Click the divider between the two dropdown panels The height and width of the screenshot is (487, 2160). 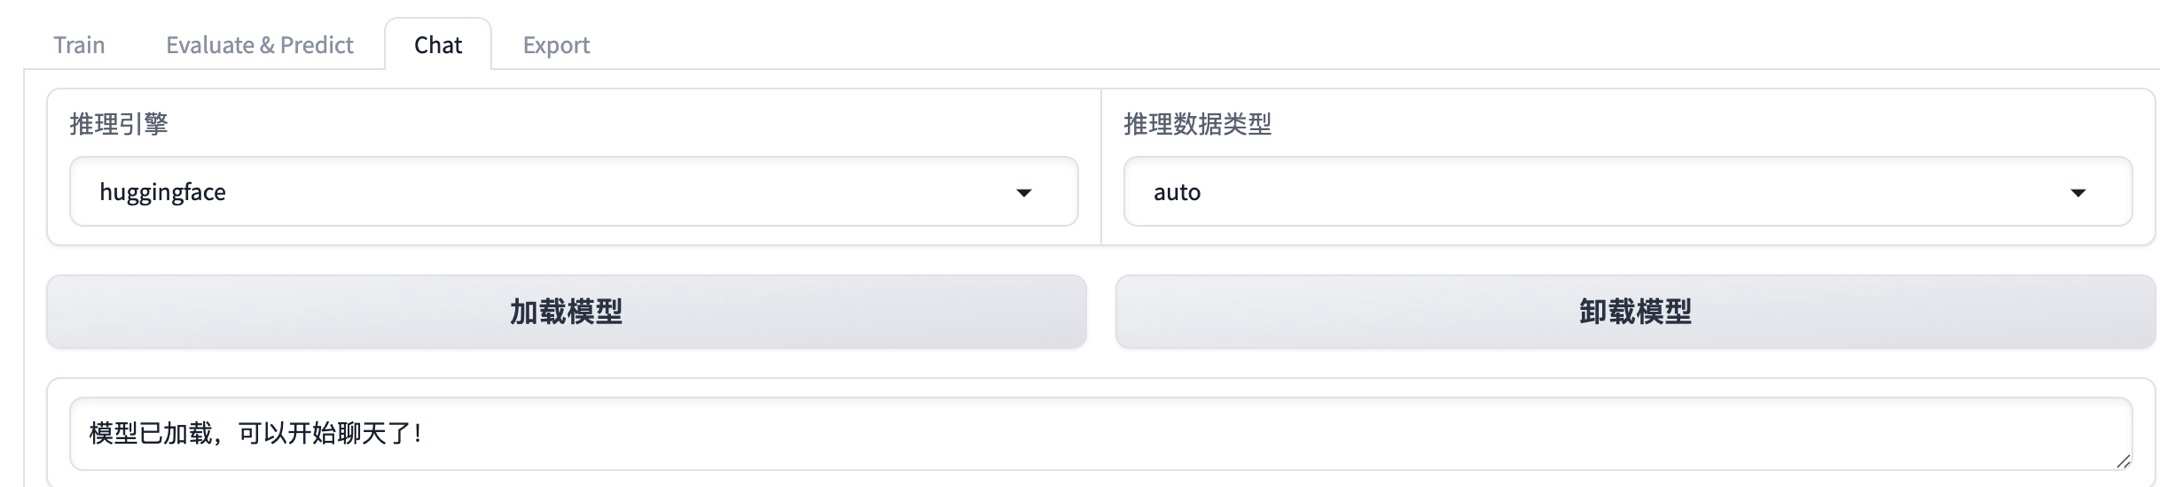(1101, 167)
